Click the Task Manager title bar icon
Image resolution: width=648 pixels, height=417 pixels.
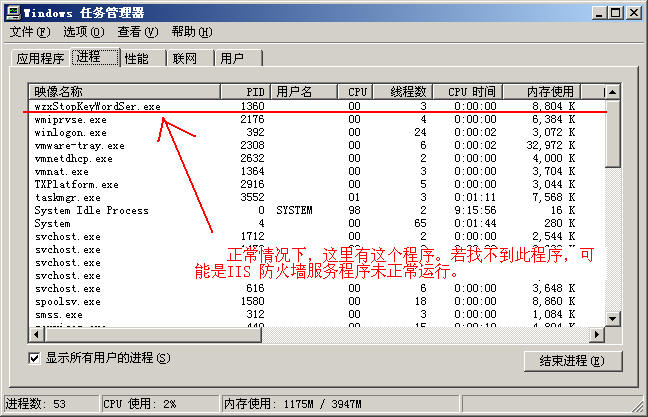coord(13,12)
